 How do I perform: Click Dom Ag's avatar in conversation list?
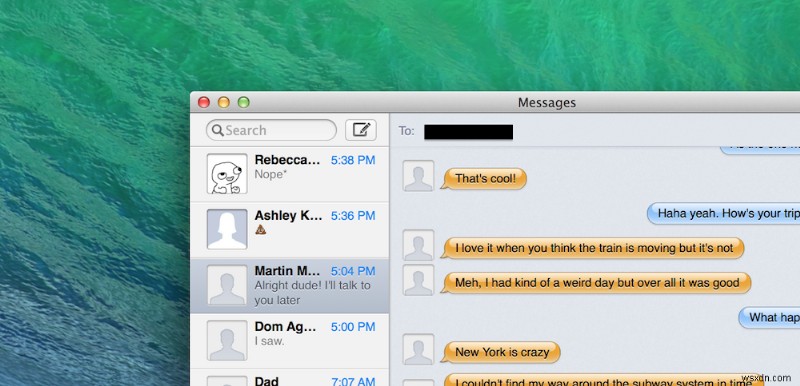(x=227, y=341)
